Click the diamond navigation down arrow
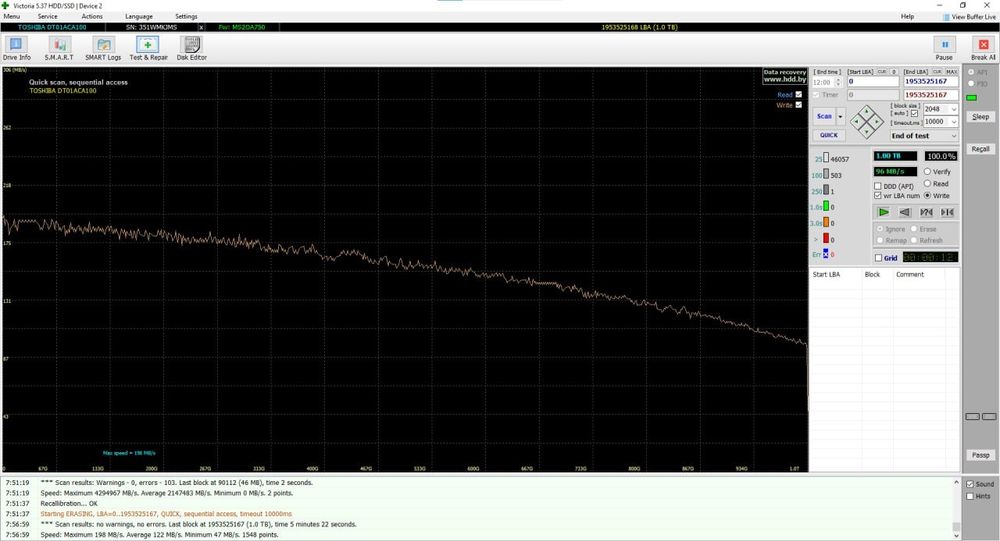 [x=866, y=131]
